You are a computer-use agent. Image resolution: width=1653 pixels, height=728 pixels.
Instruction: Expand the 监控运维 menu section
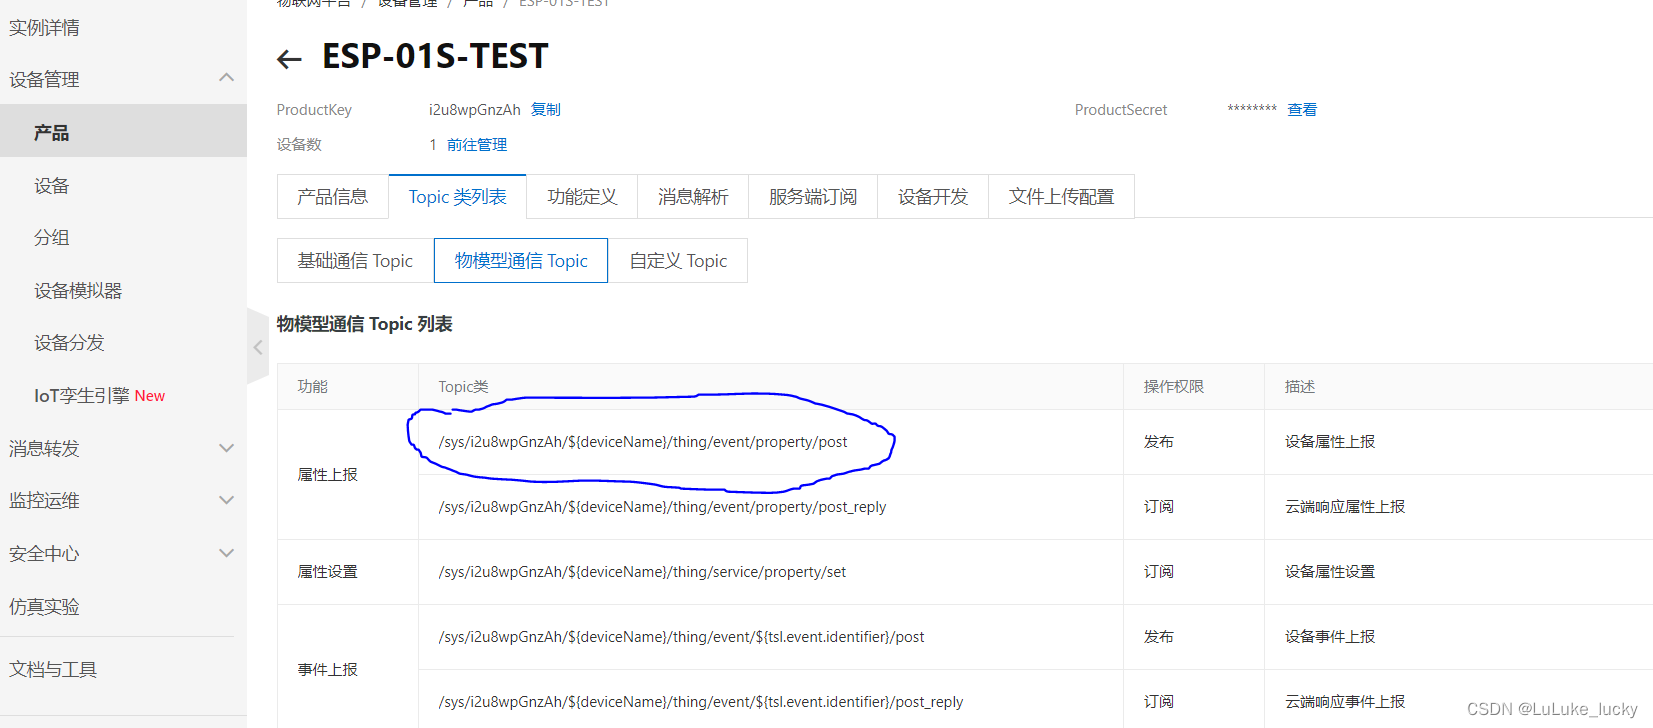click(x=226, y=500)
